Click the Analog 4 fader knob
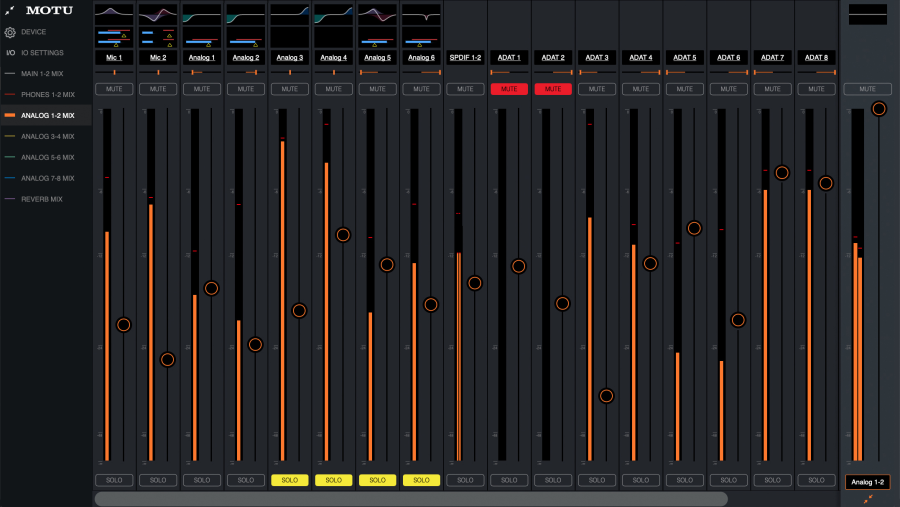This screenshot has width=900, height=507. click(x=343, y=235)
